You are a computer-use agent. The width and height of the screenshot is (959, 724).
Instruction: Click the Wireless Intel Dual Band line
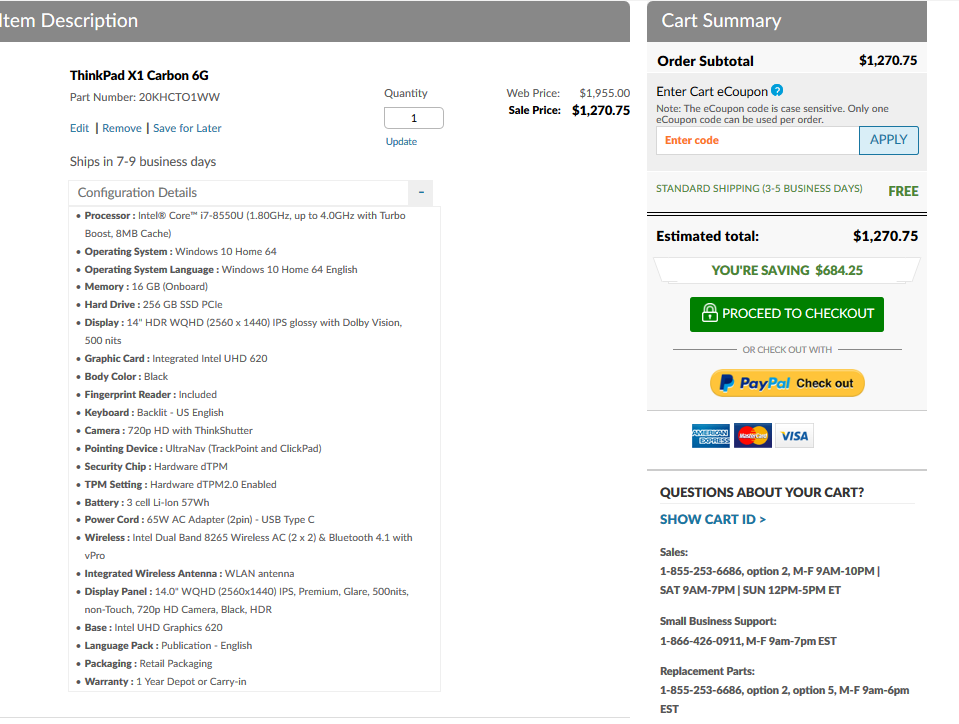coord(248,547)
